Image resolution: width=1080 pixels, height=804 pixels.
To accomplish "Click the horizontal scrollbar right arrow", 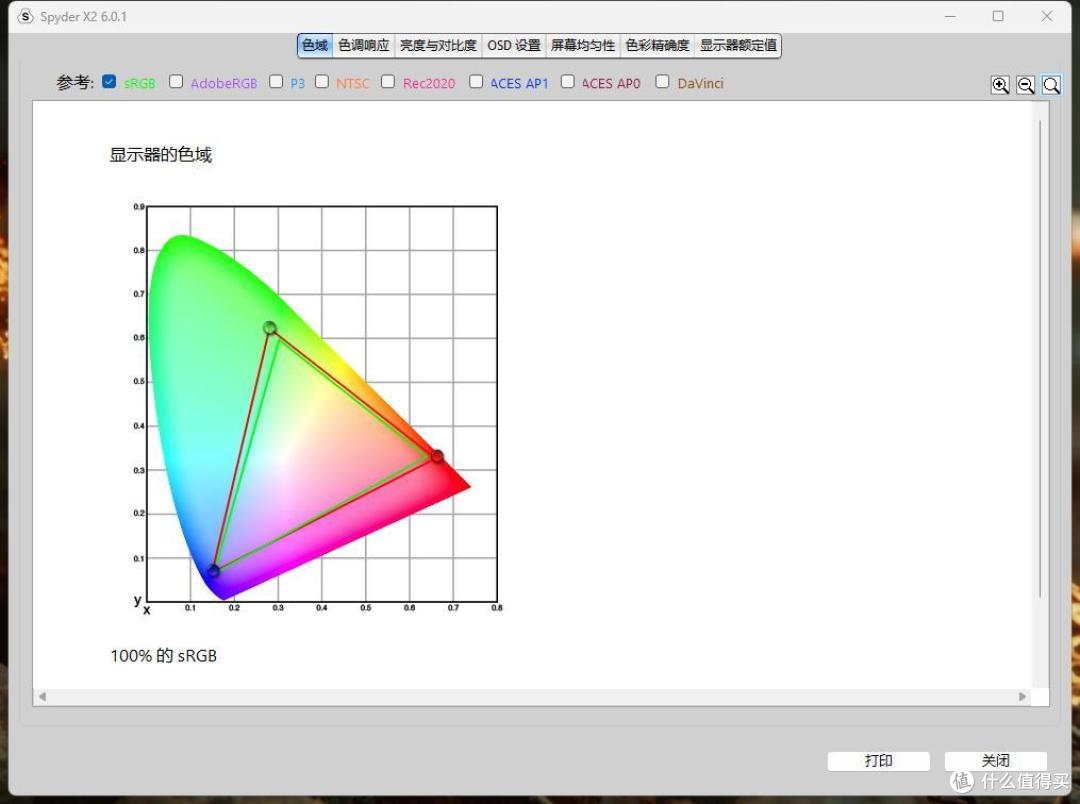I will pos(1023,697).
